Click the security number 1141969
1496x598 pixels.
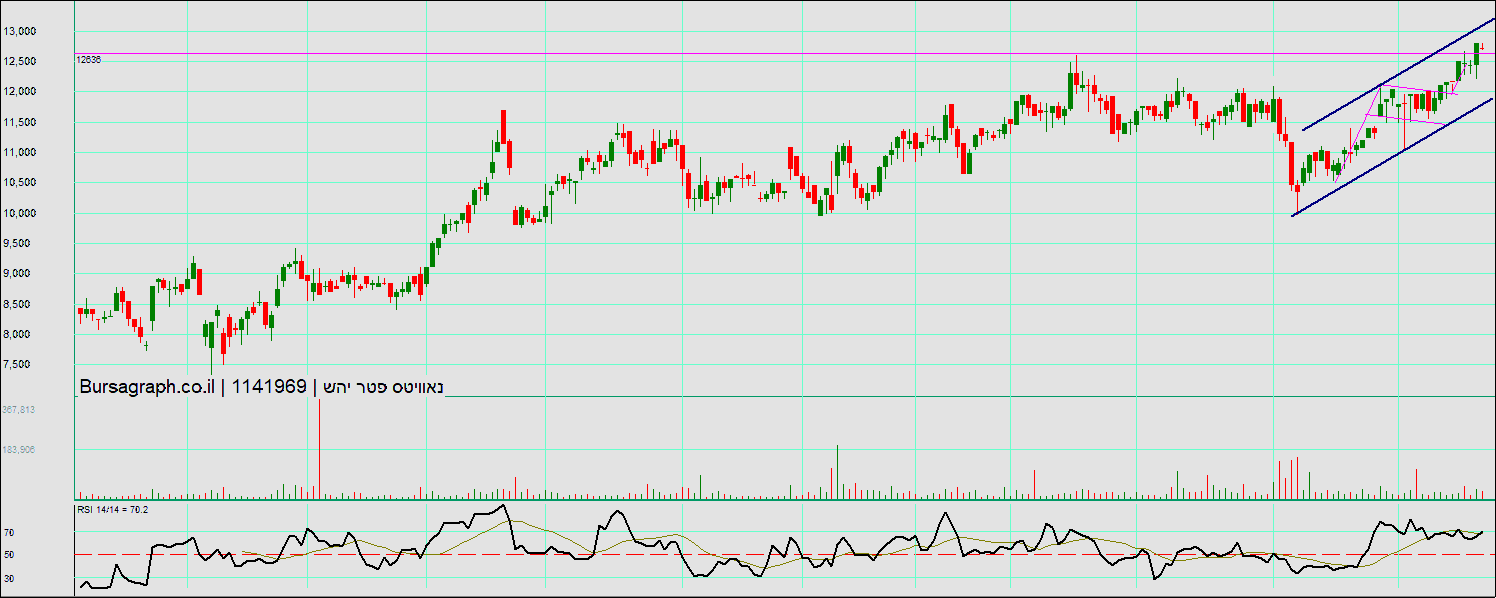269,387
